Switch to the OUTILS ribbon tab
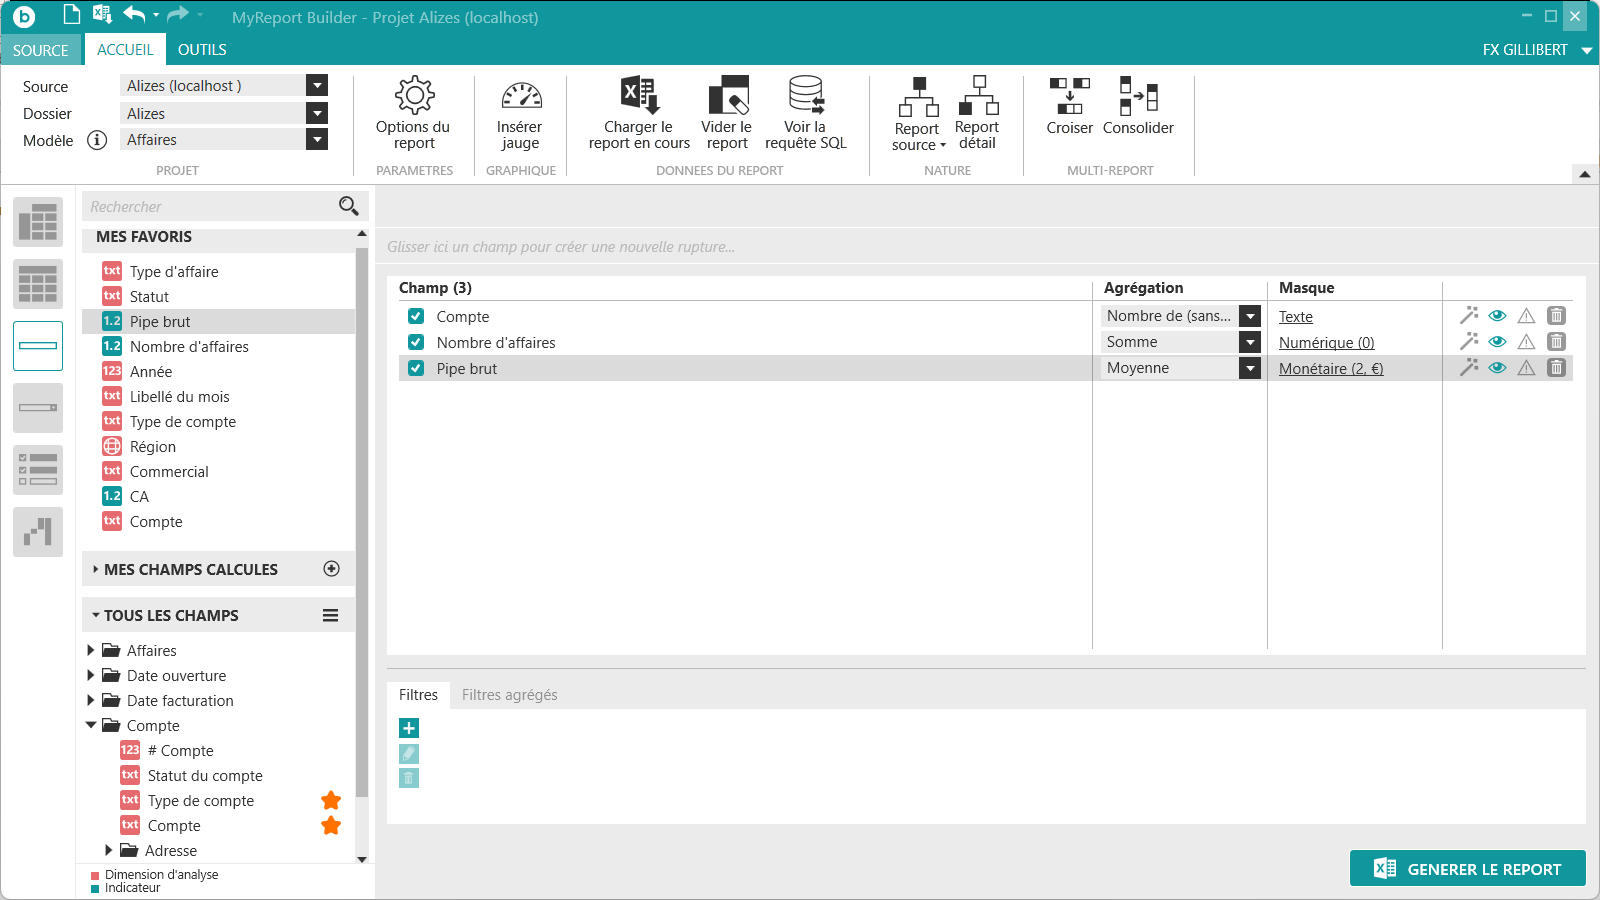The image size is (1600, 900). [x=202, y=50]
